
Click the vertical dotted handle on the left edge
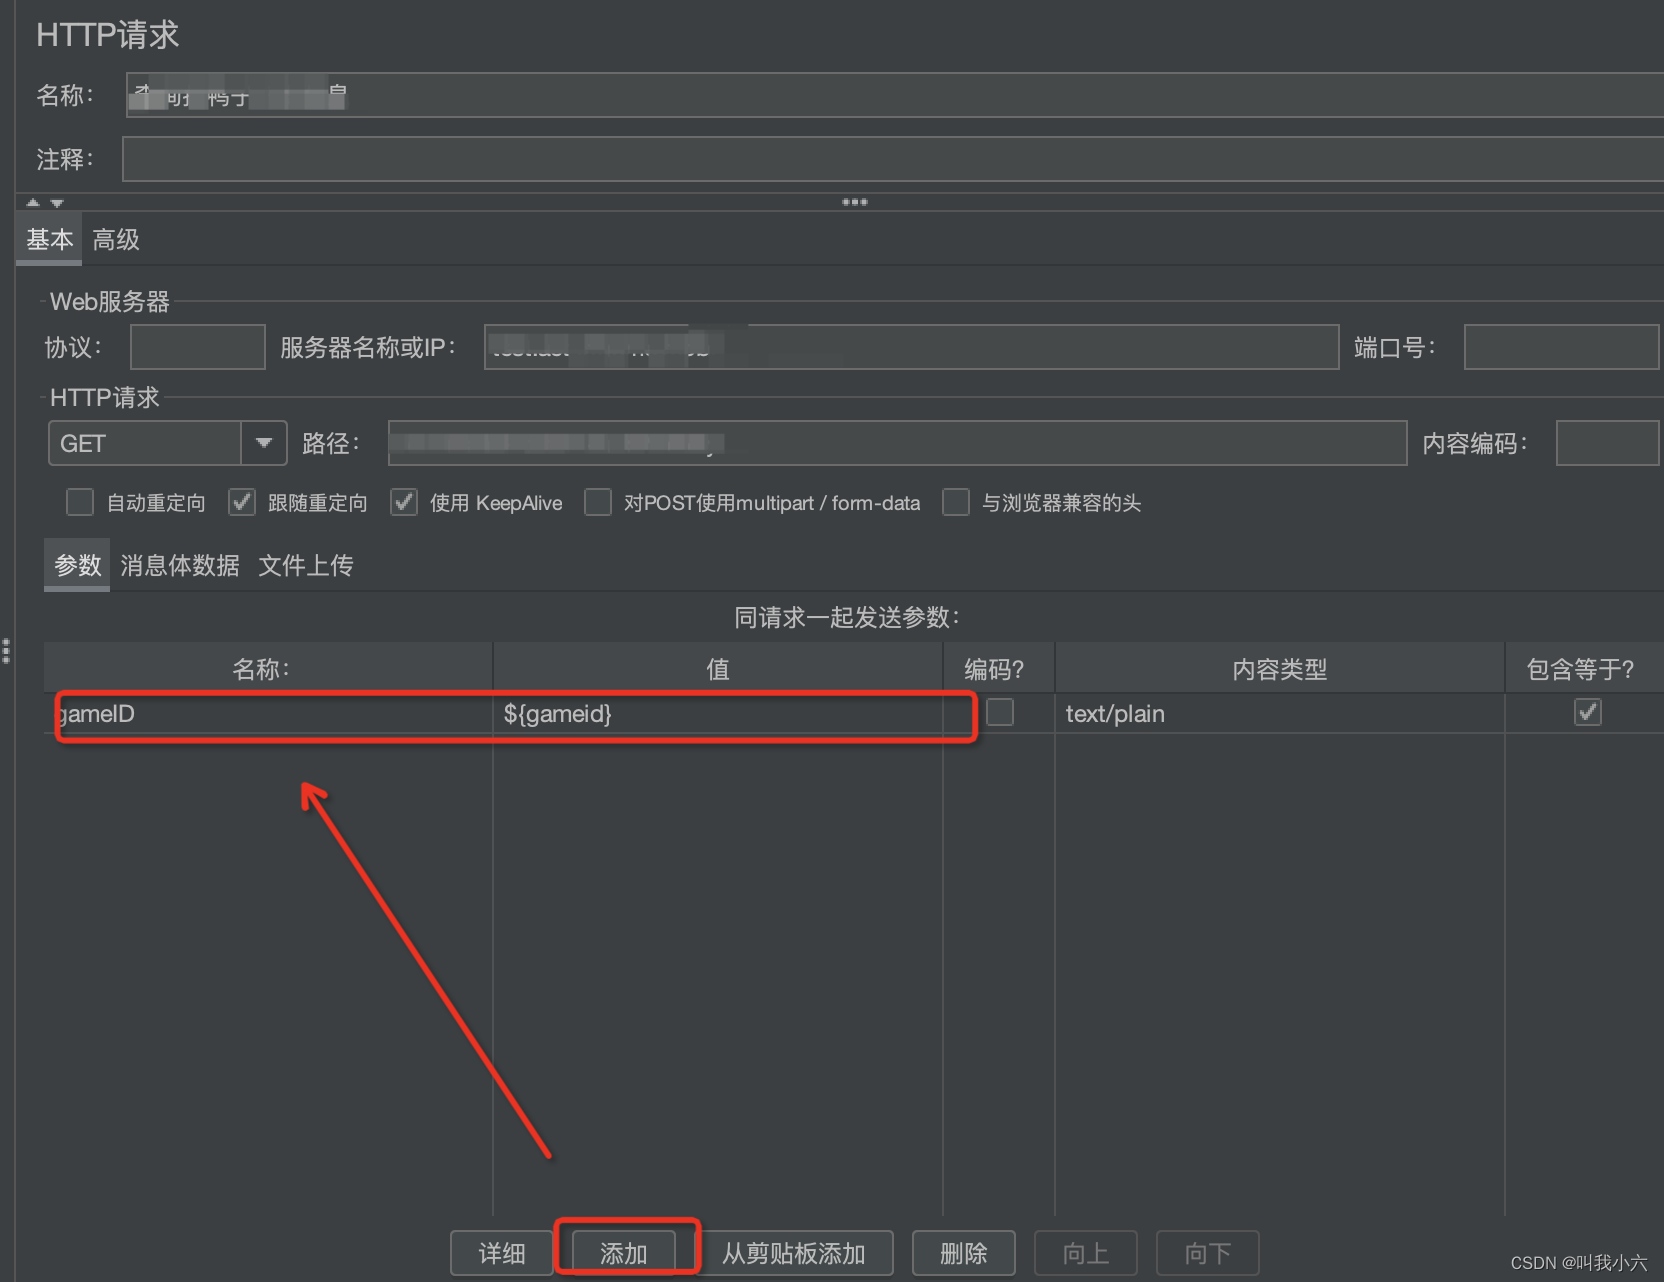6,651
